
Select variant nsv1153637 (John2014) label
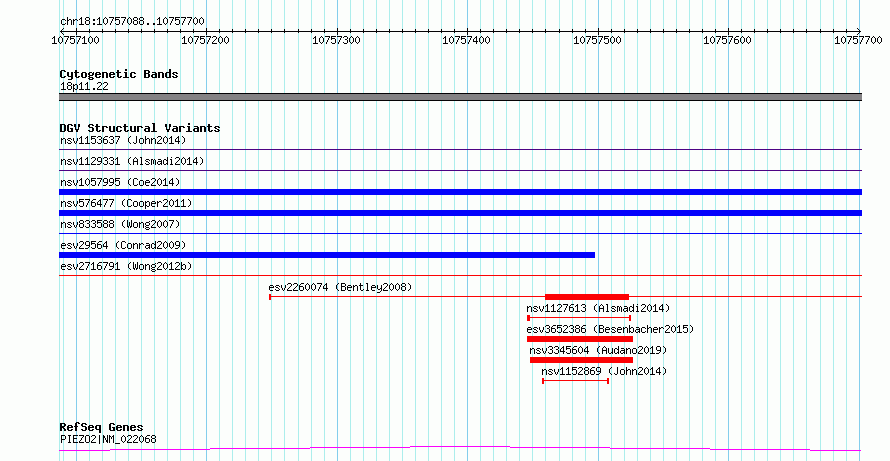(123, 140)
